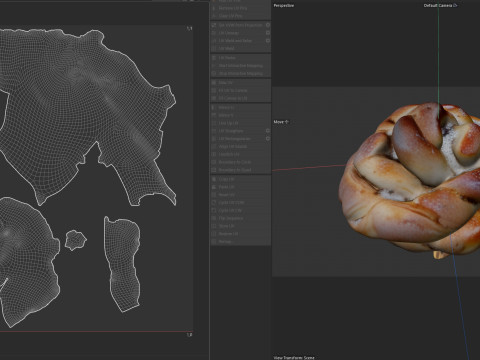Open the Remap entry
Screen dimensions: 480x360
pyautogui.click(x=240, y=241)
